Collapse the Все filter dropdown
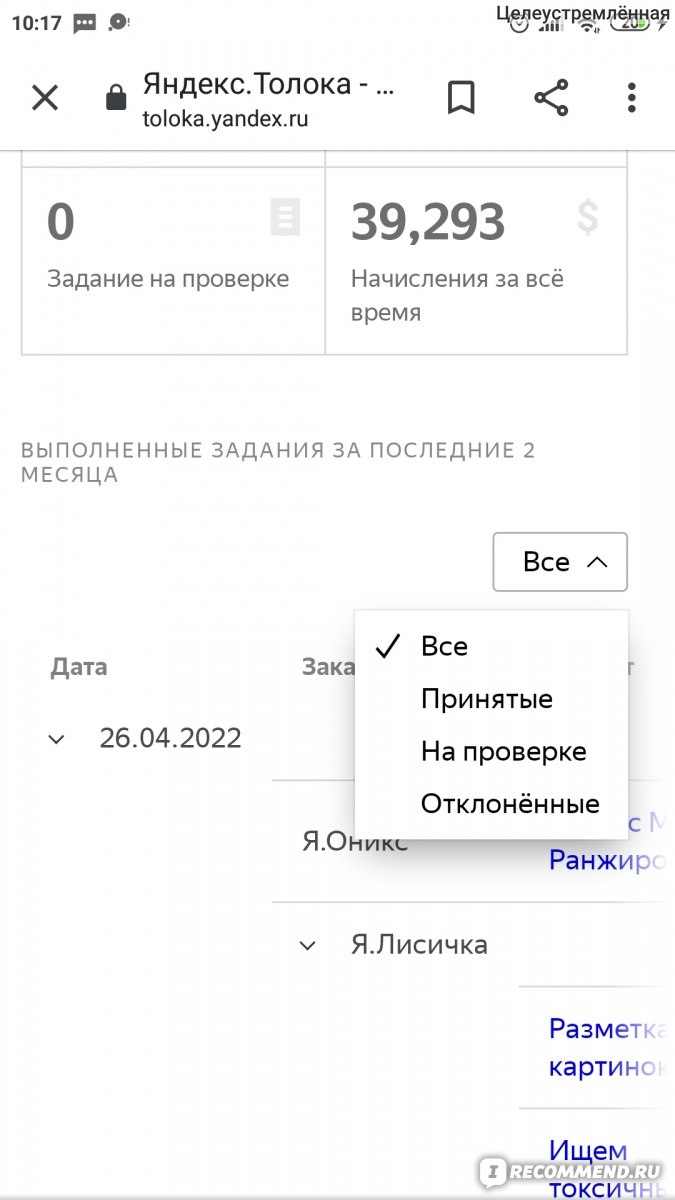This screenshot has width=675, height=1200. (x=560, y=562)
